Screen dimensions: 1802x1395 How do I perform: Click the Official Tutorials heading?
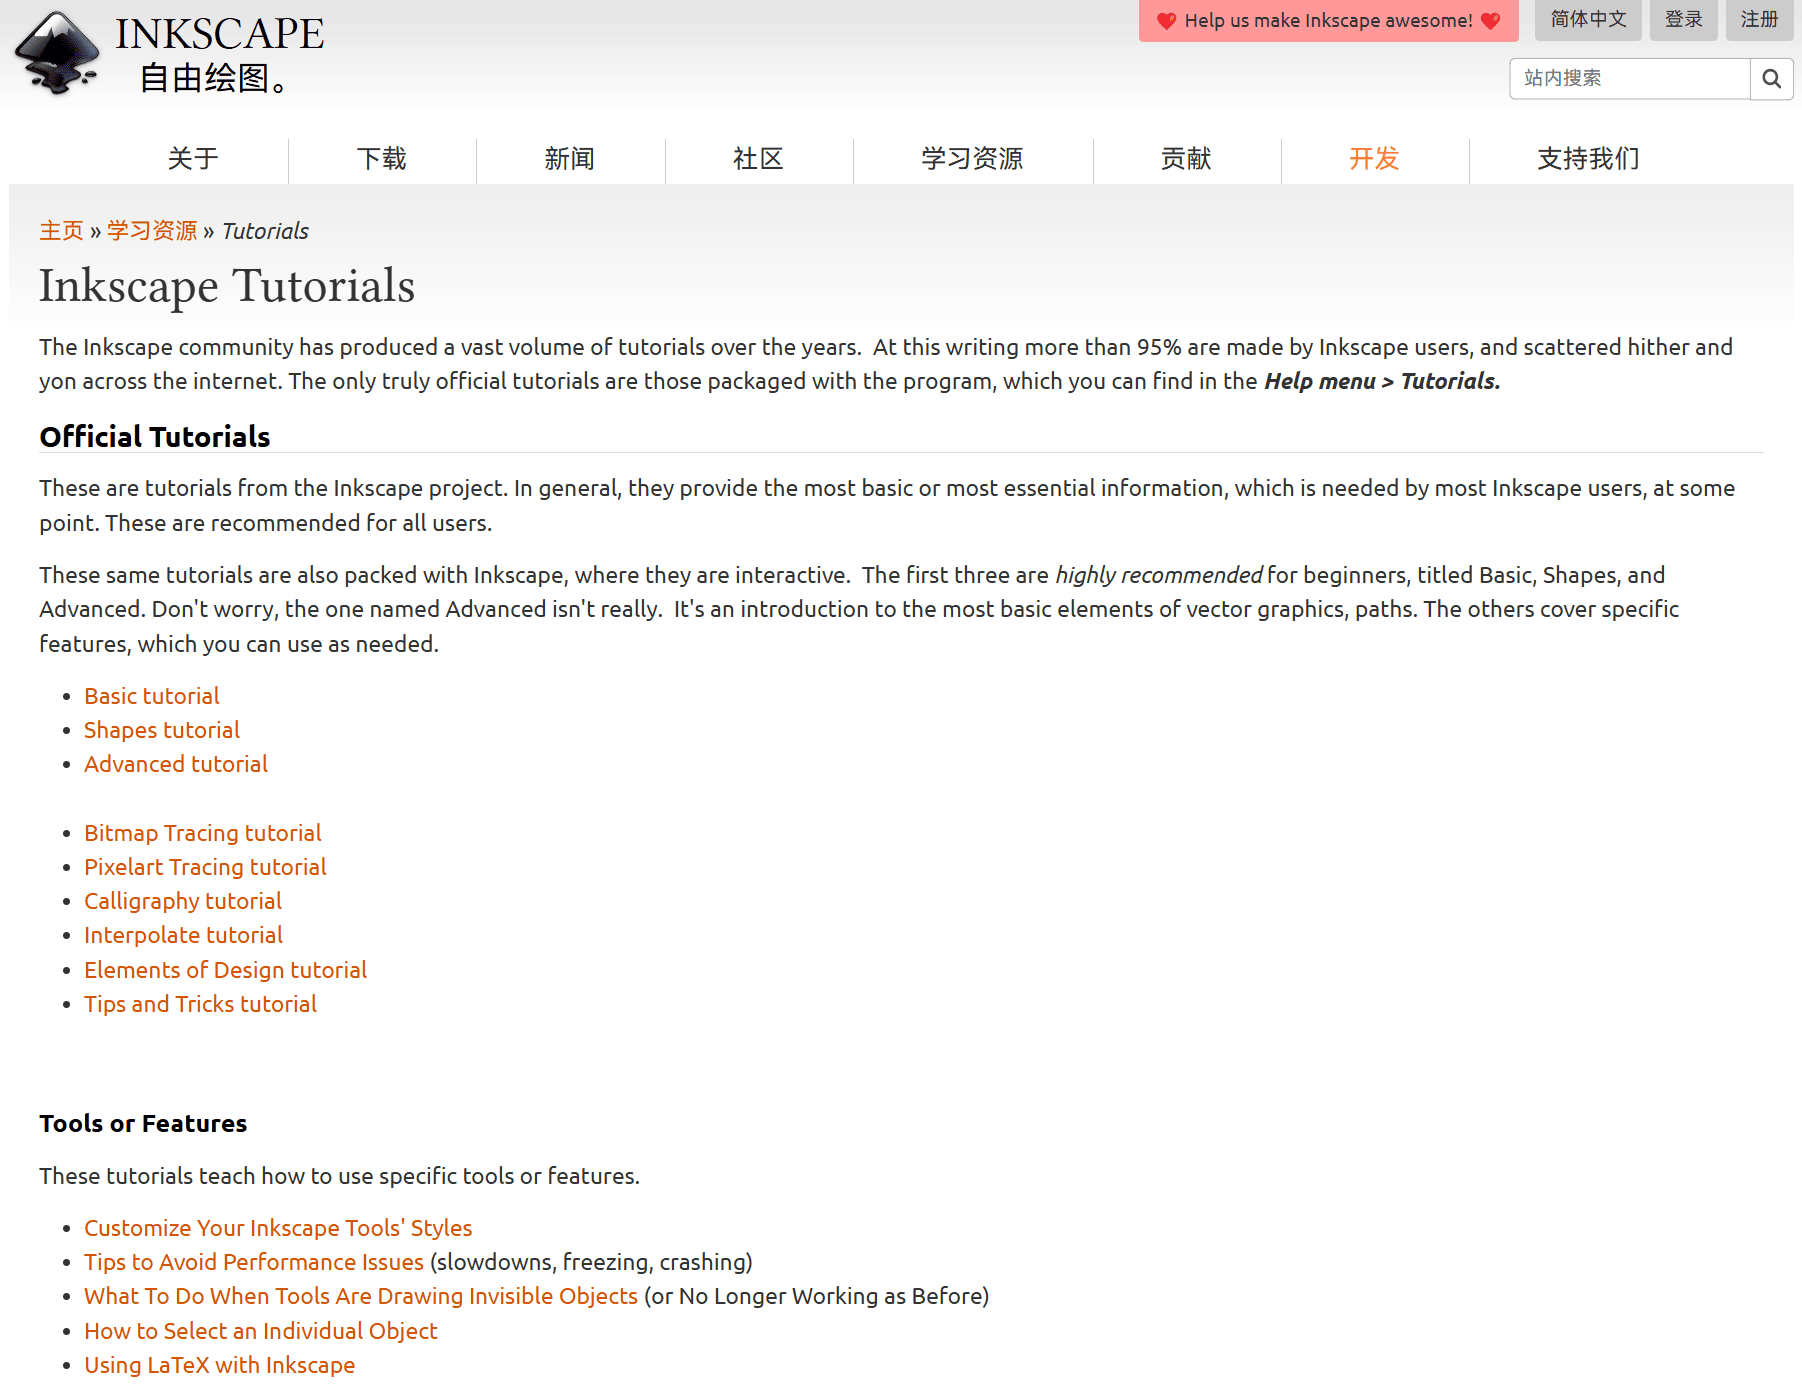155,437
